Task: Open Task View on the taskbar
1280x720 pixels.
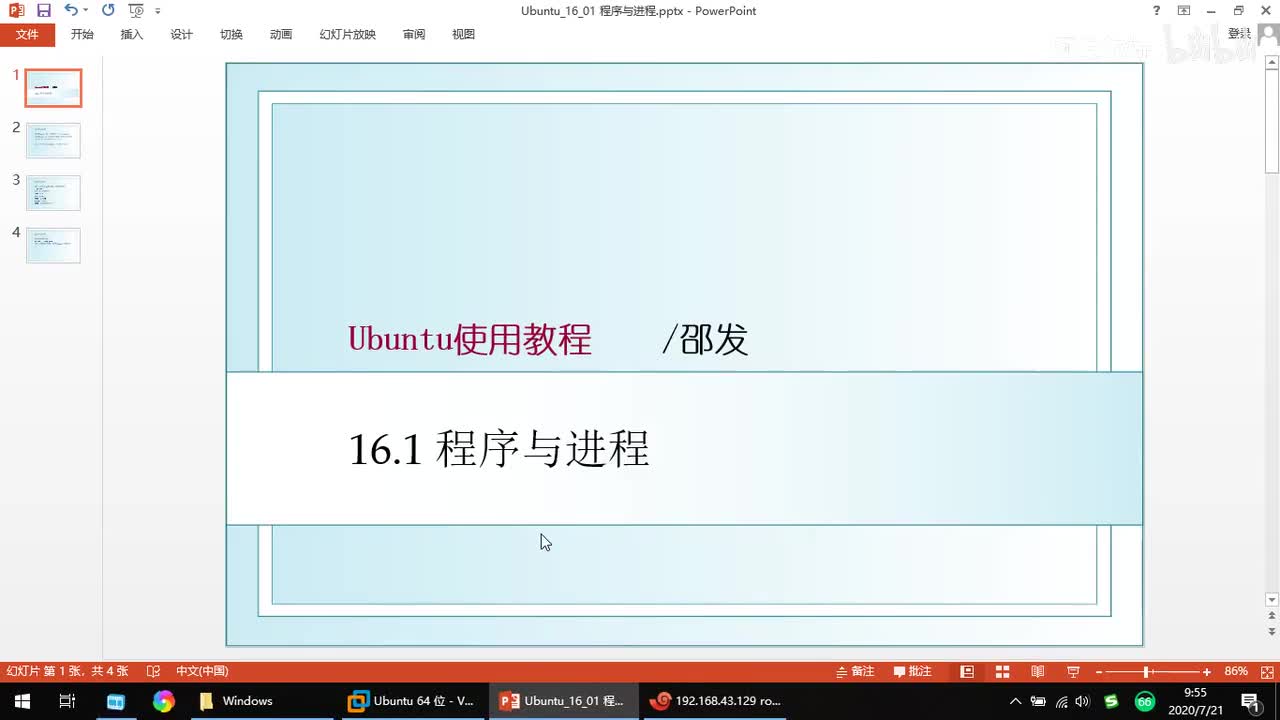Action: 67,701
